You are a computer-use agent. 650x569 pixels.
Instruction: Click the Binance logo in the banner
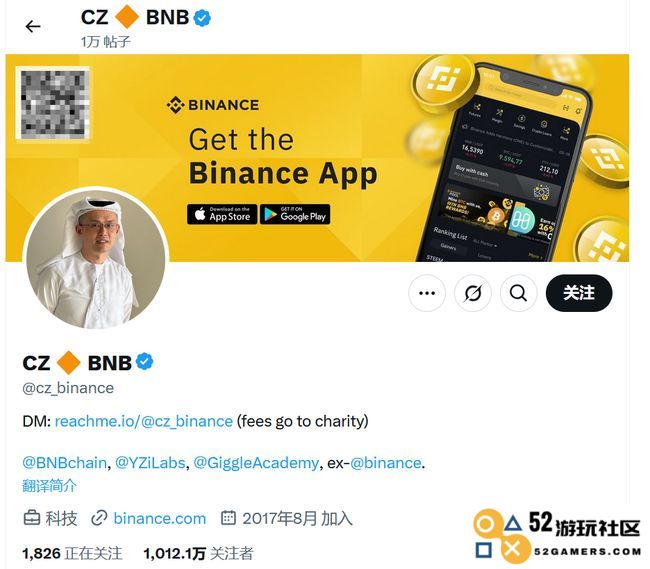click(213, 105)
